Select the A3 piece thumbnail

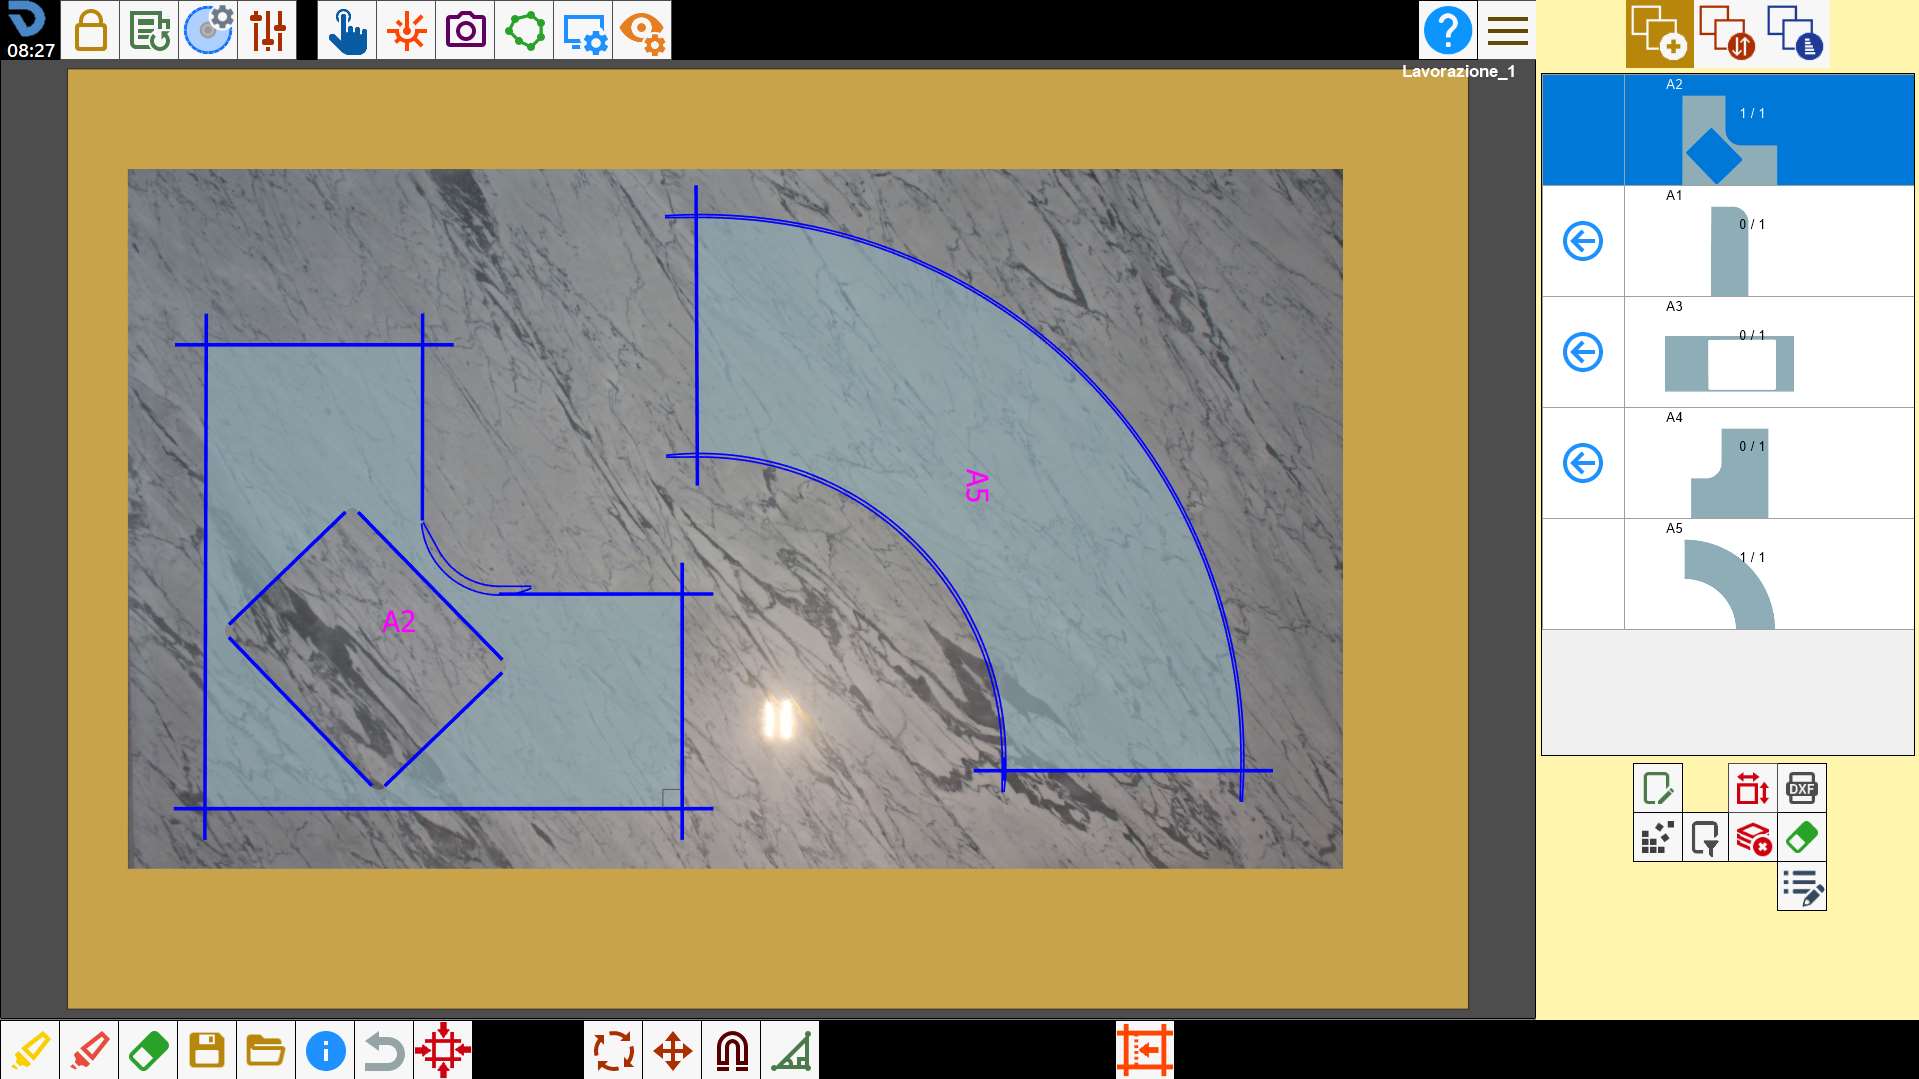coord(1729,363)
